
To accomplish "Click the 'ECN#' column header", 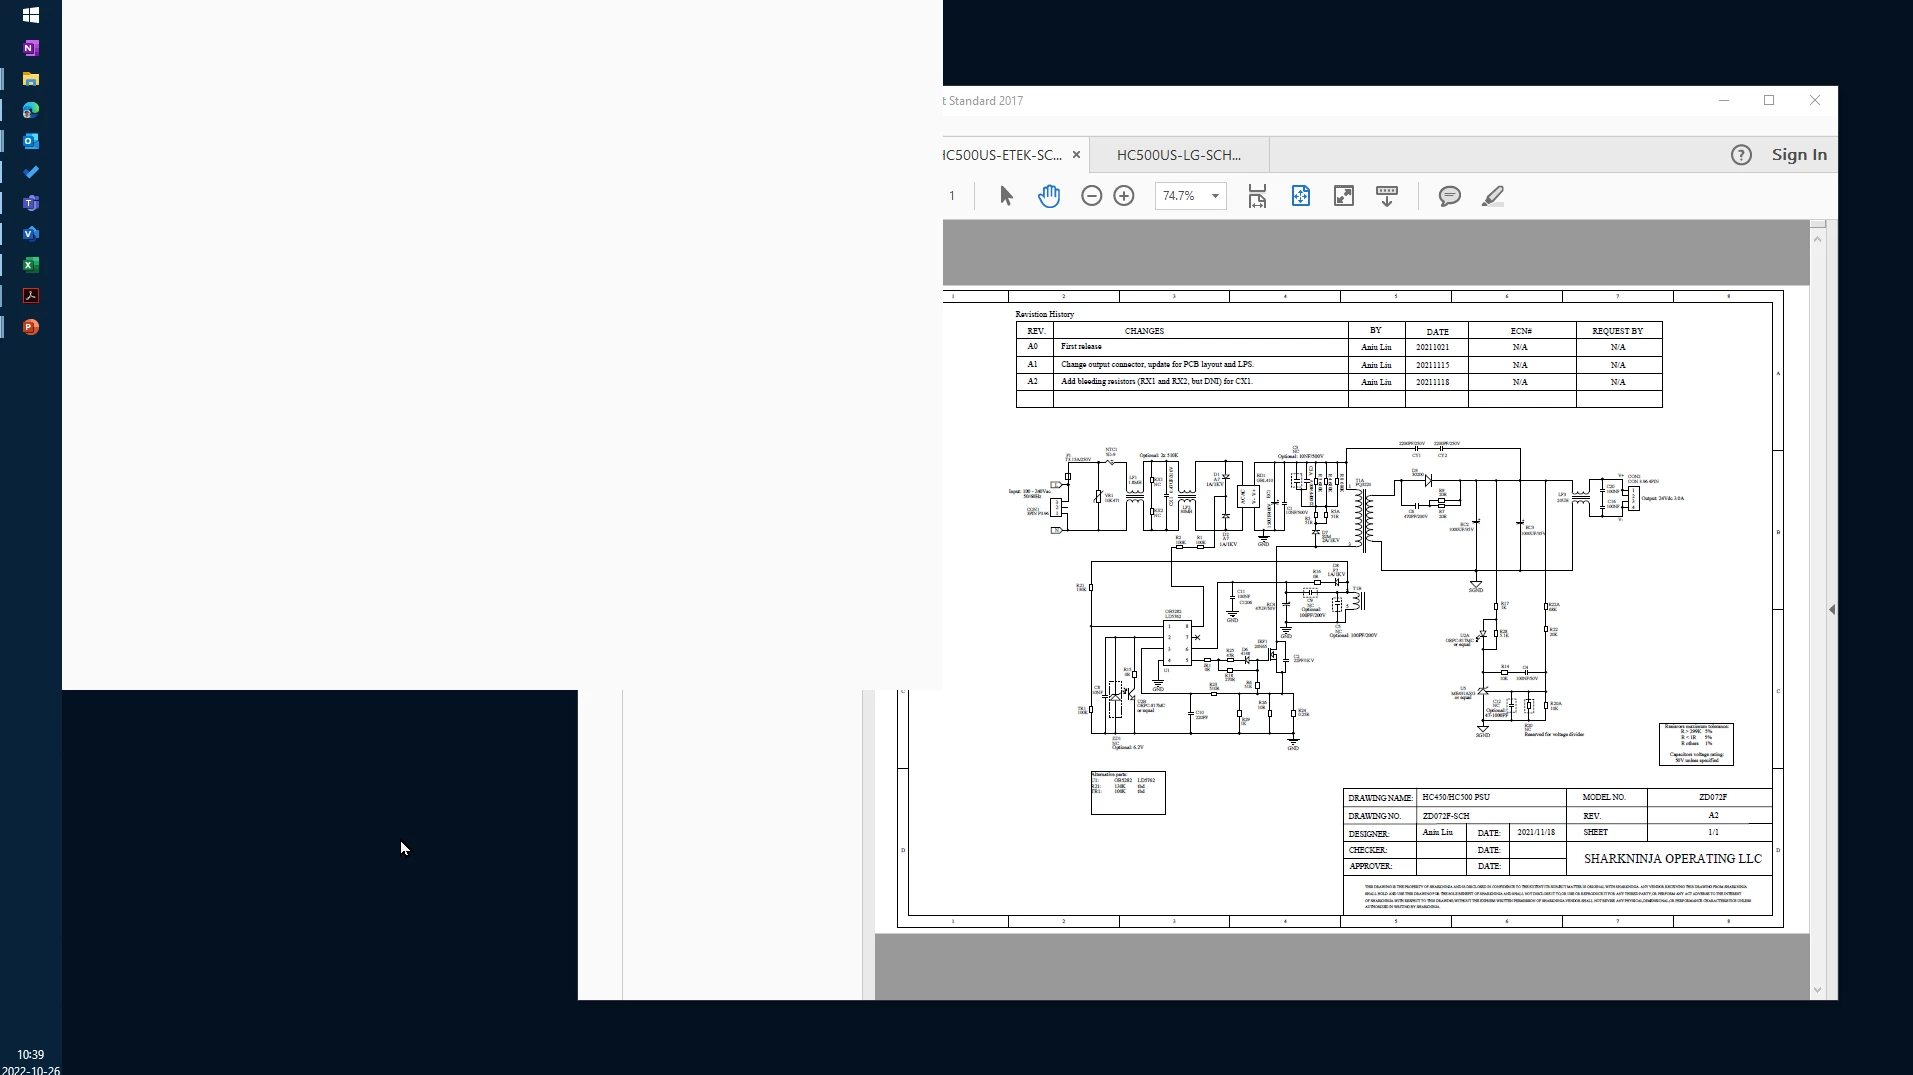I will pyautogui.click(x=1521, y=331).
